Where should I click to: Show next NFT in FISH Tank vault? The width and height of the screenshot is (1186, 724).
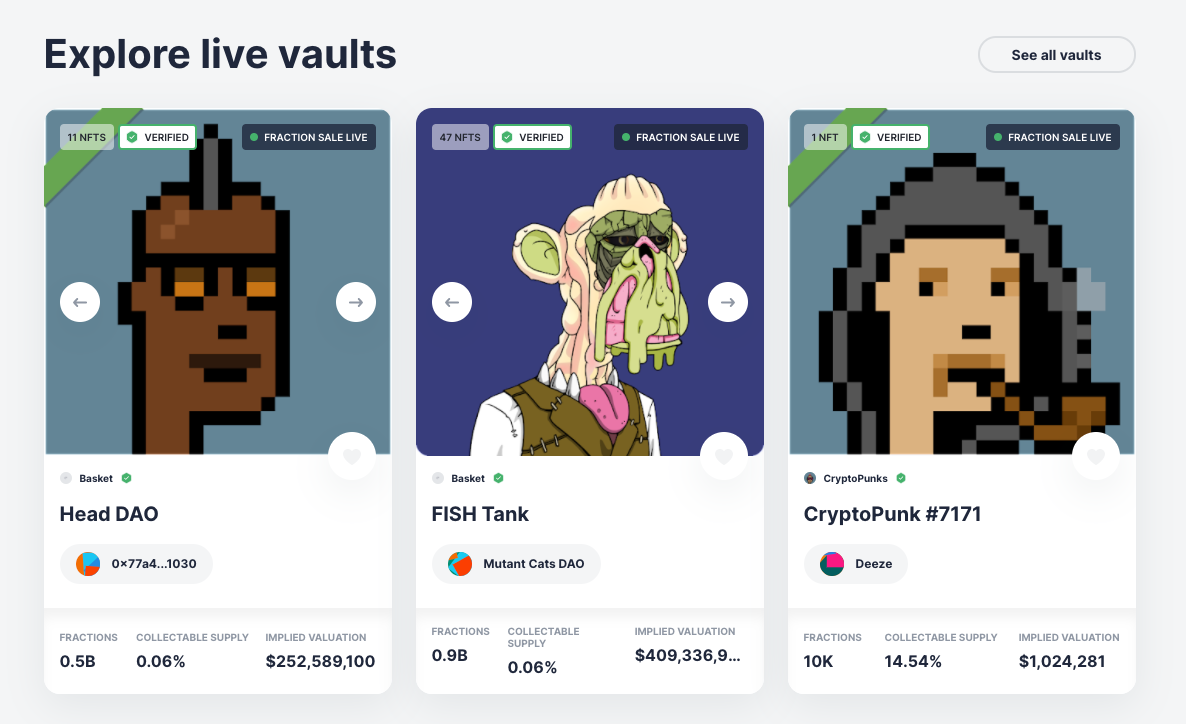728,302
